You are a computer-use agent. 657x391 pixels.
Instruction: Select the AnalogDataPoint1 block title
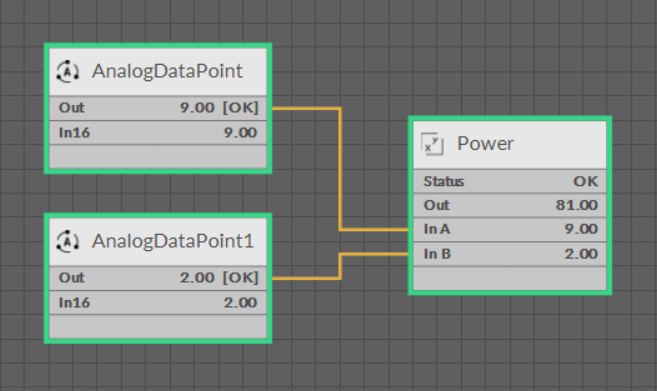[x=173, y=241]
